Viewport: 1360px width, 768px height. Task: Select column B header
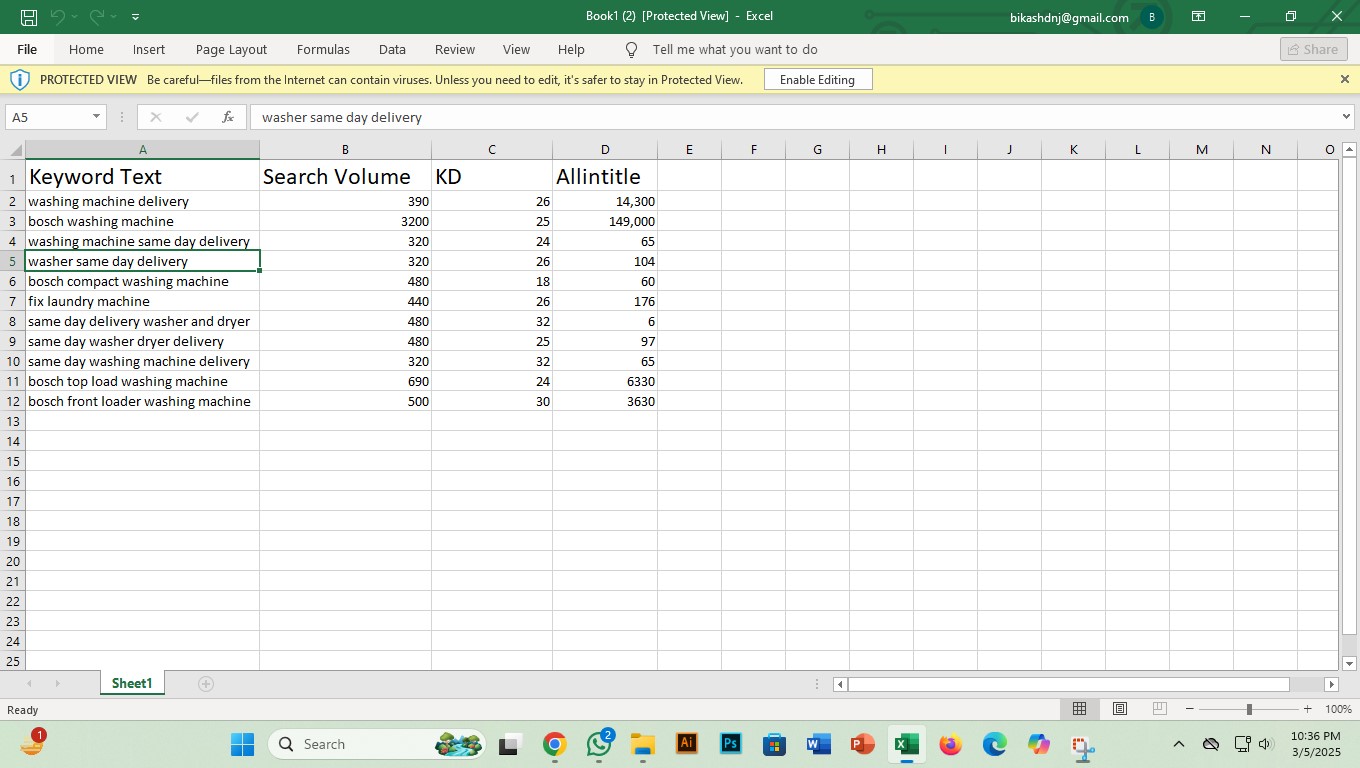point(345,150)
